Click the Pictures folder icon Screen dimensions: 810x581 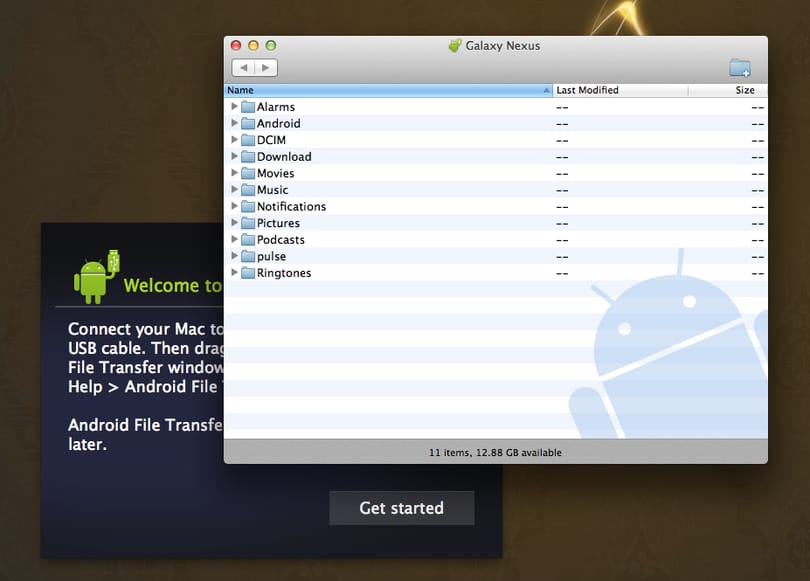pos(248,223)
